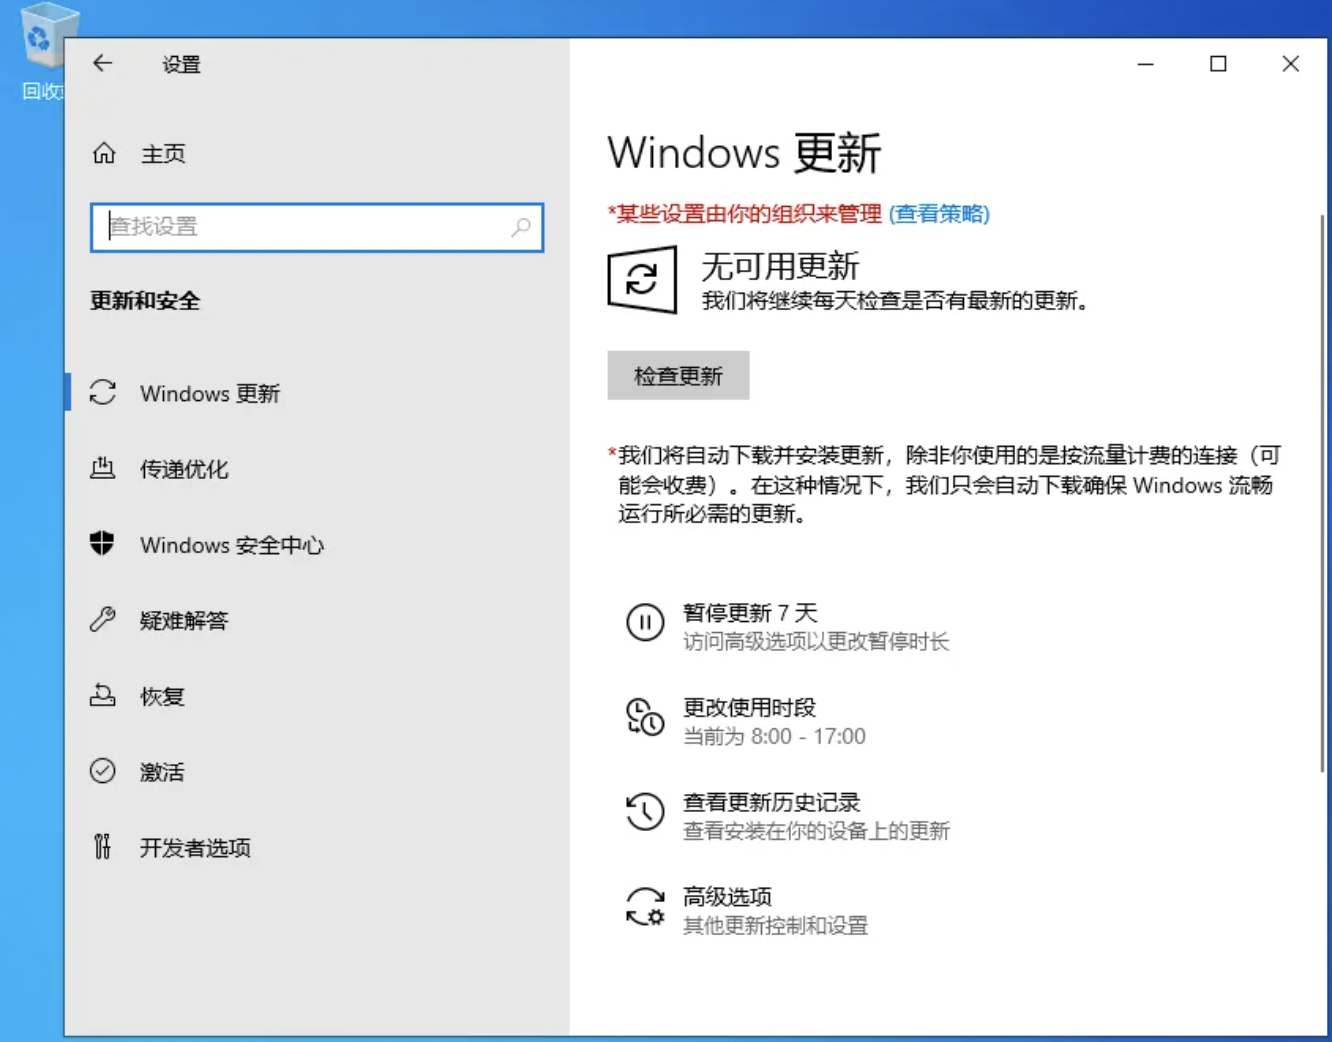
Task: Select the 激活 checkmark icon
Action: (x=103, y=771)
